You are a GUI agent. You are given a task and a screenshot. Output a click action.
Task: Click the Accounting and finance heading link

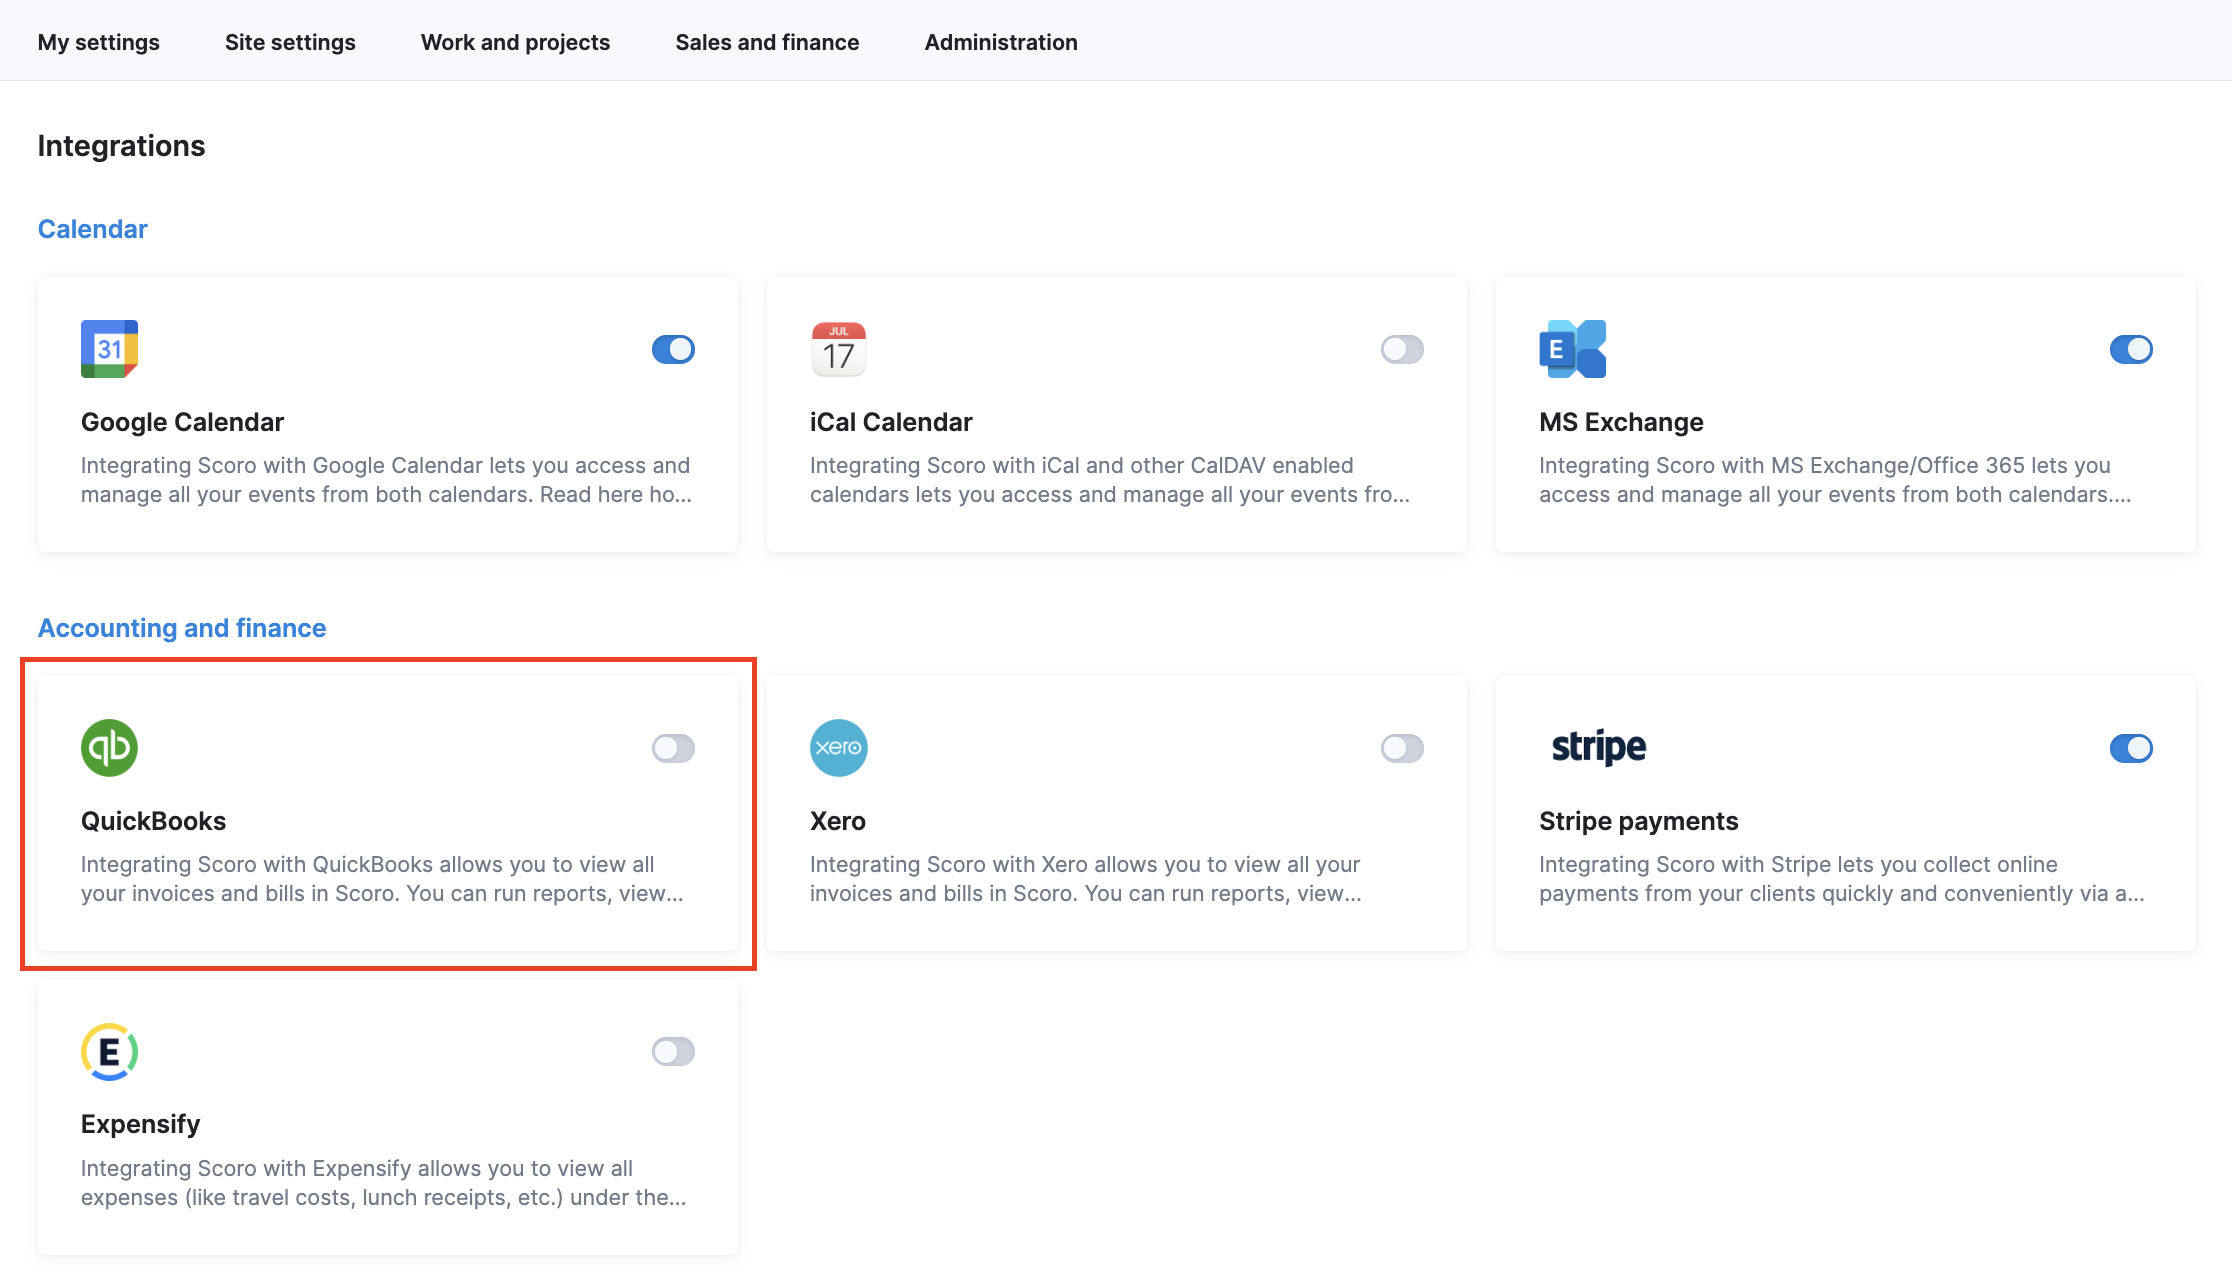tap(182, 628)
